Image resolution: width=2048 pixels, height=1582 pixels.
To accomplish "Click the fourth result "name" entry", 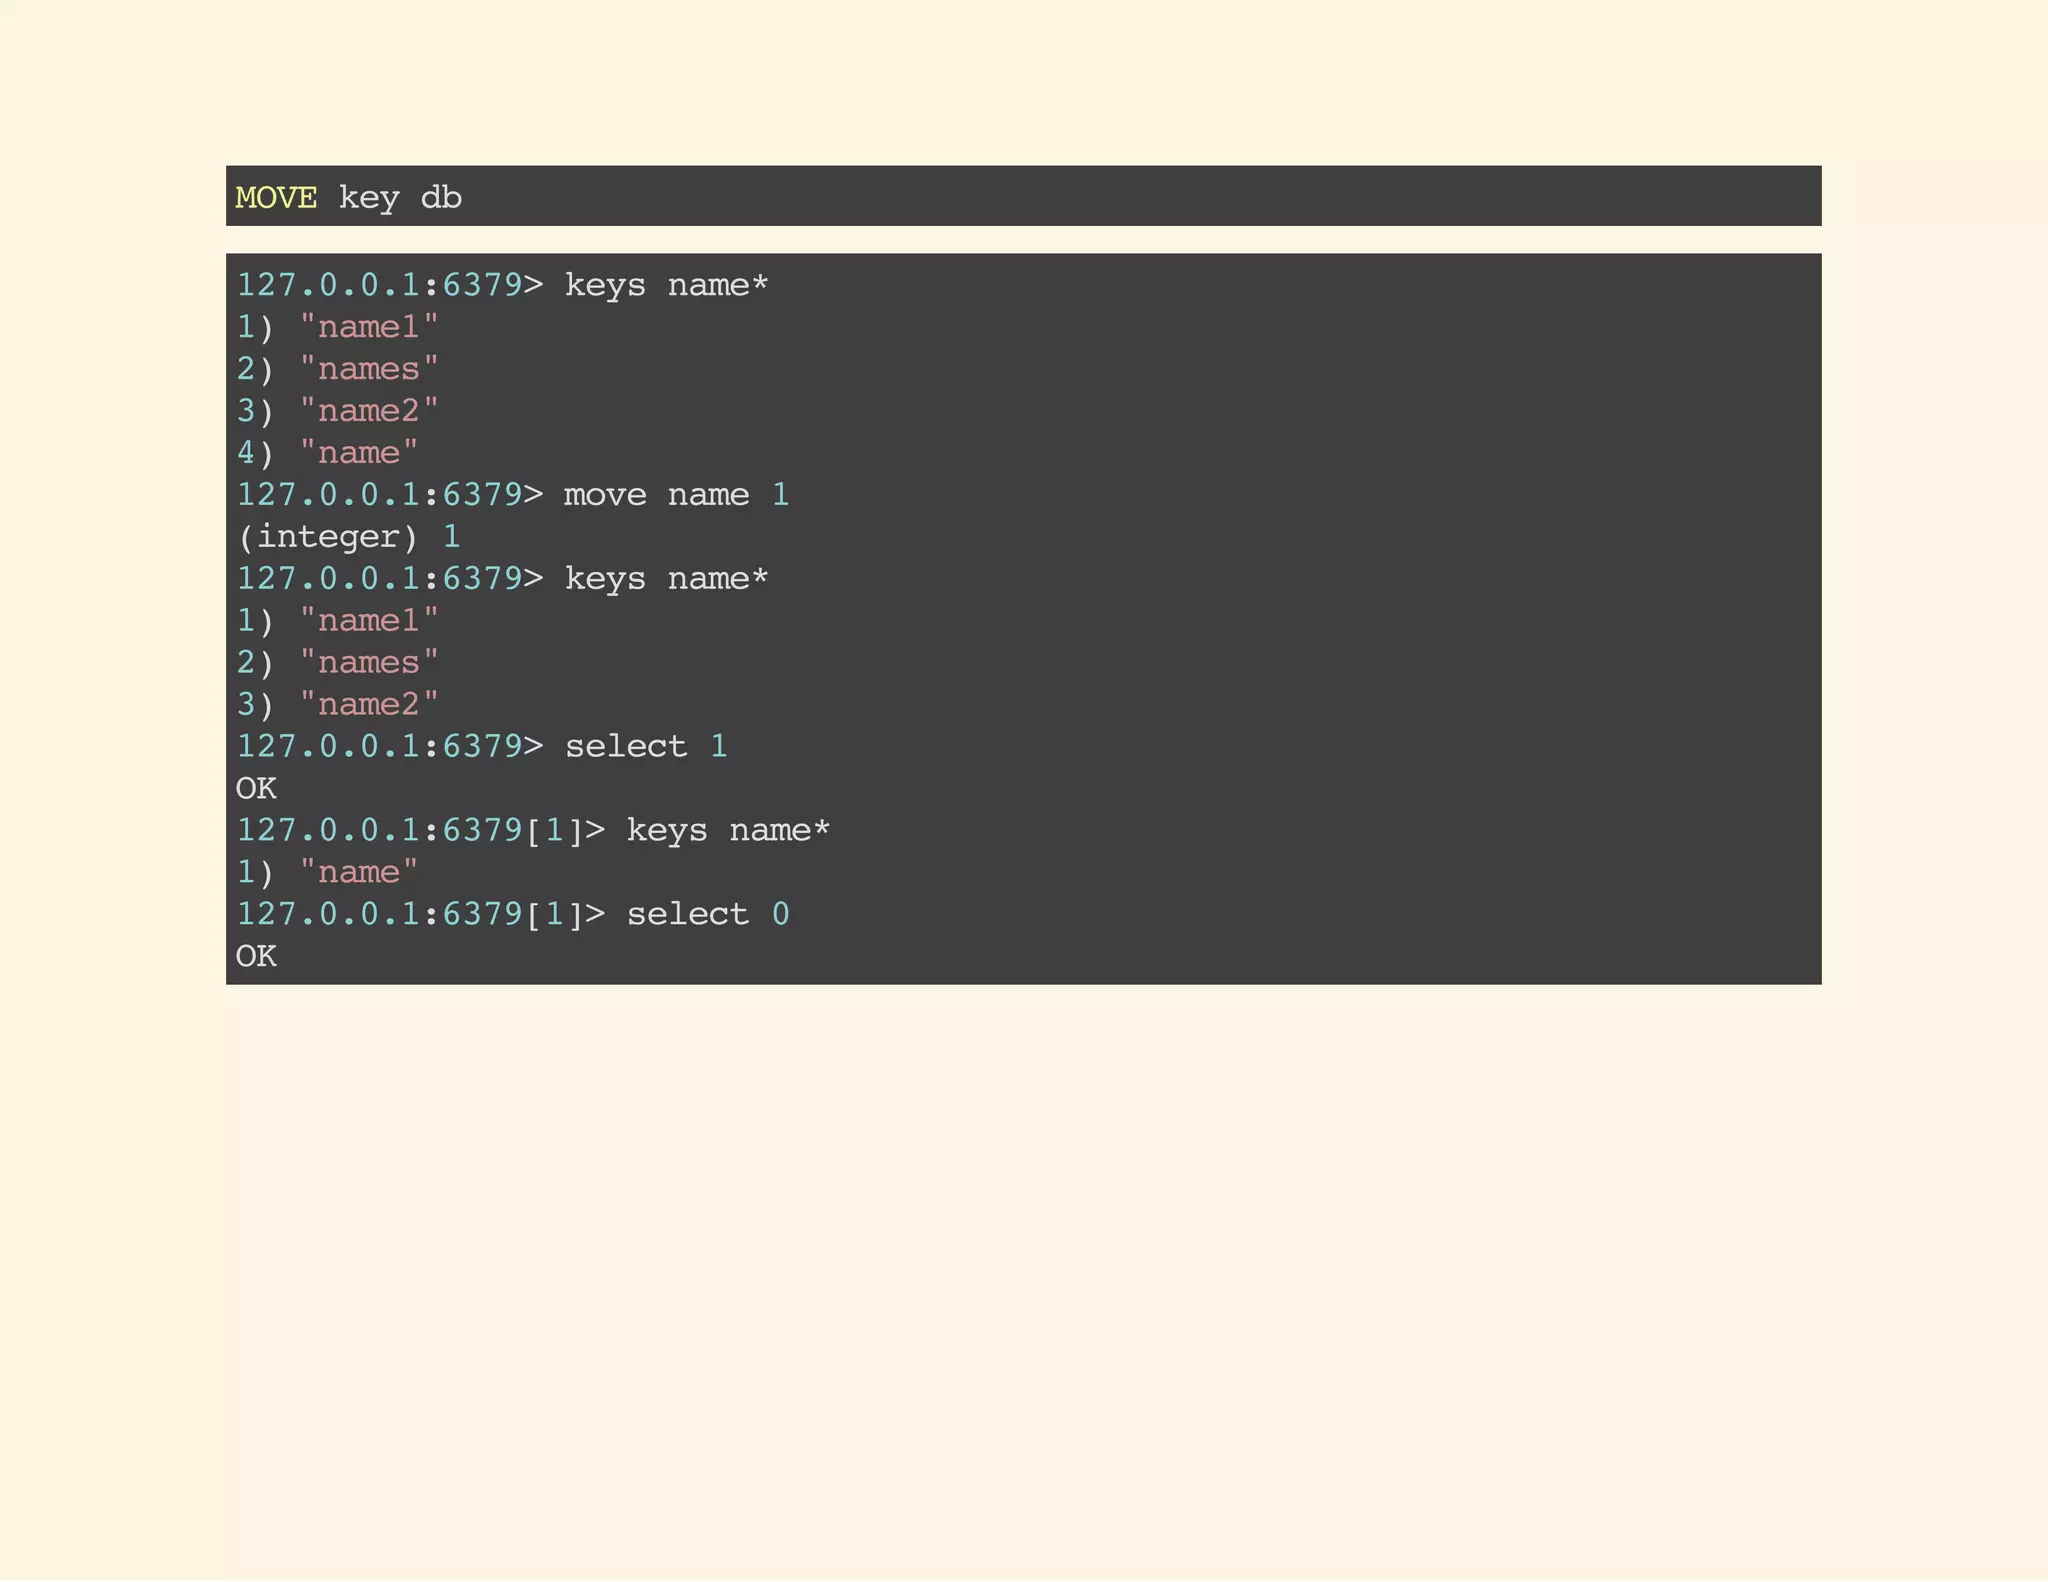I will click(358, 453).
